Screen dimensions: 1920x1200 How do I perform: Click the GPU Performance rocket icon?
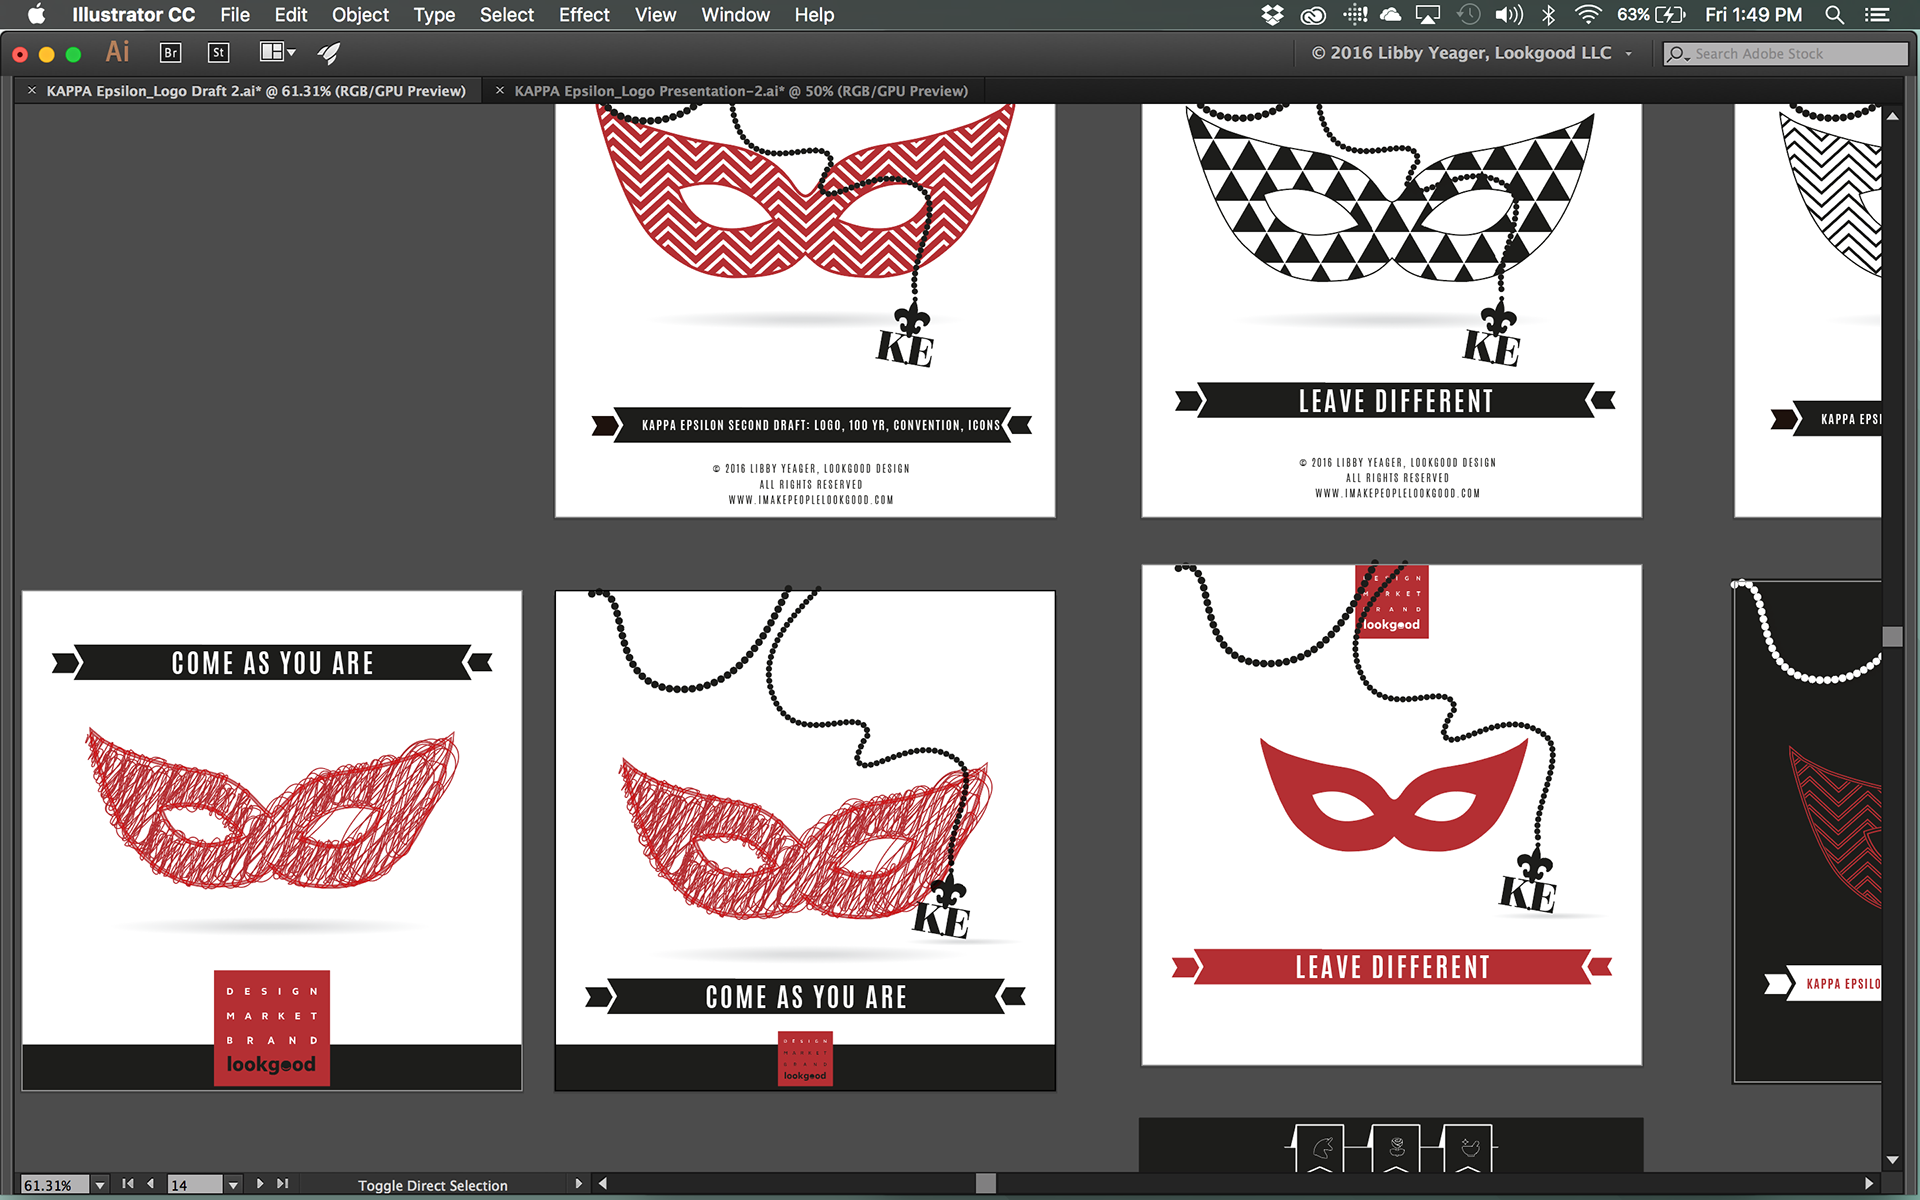(329, 53)
